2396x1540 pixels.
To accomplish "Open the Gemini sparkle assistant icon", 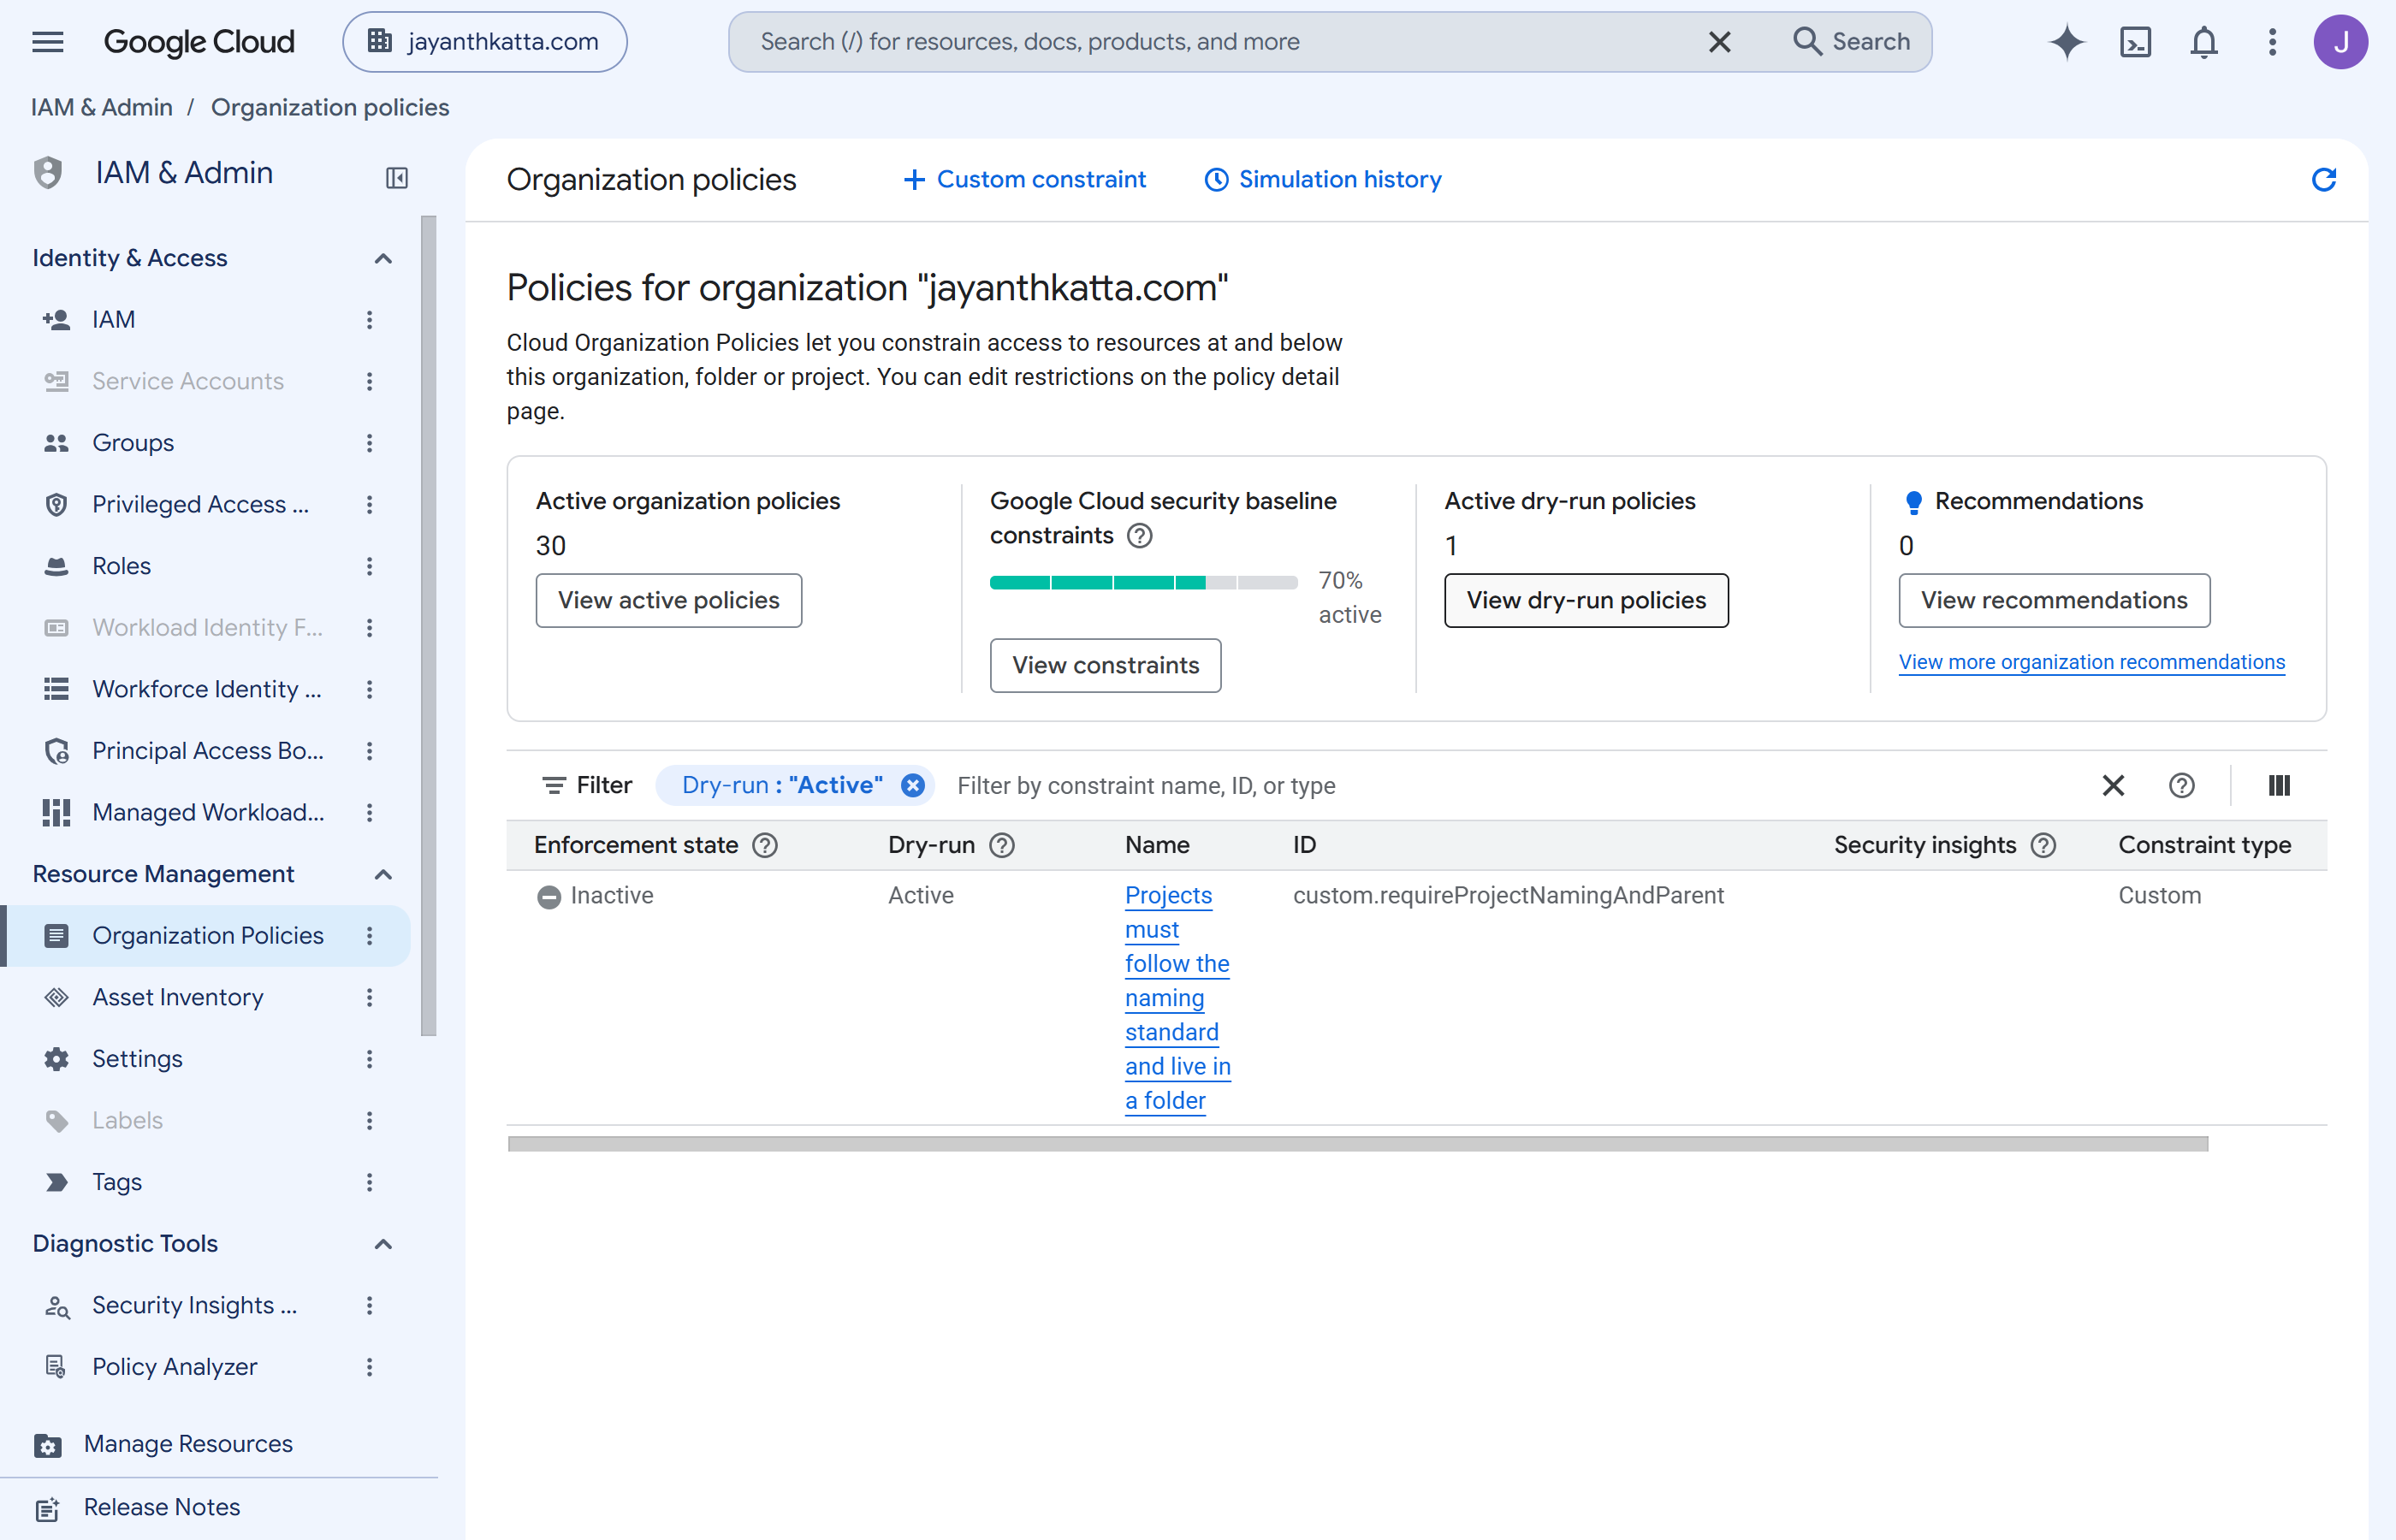I will tap(2066, 41).
